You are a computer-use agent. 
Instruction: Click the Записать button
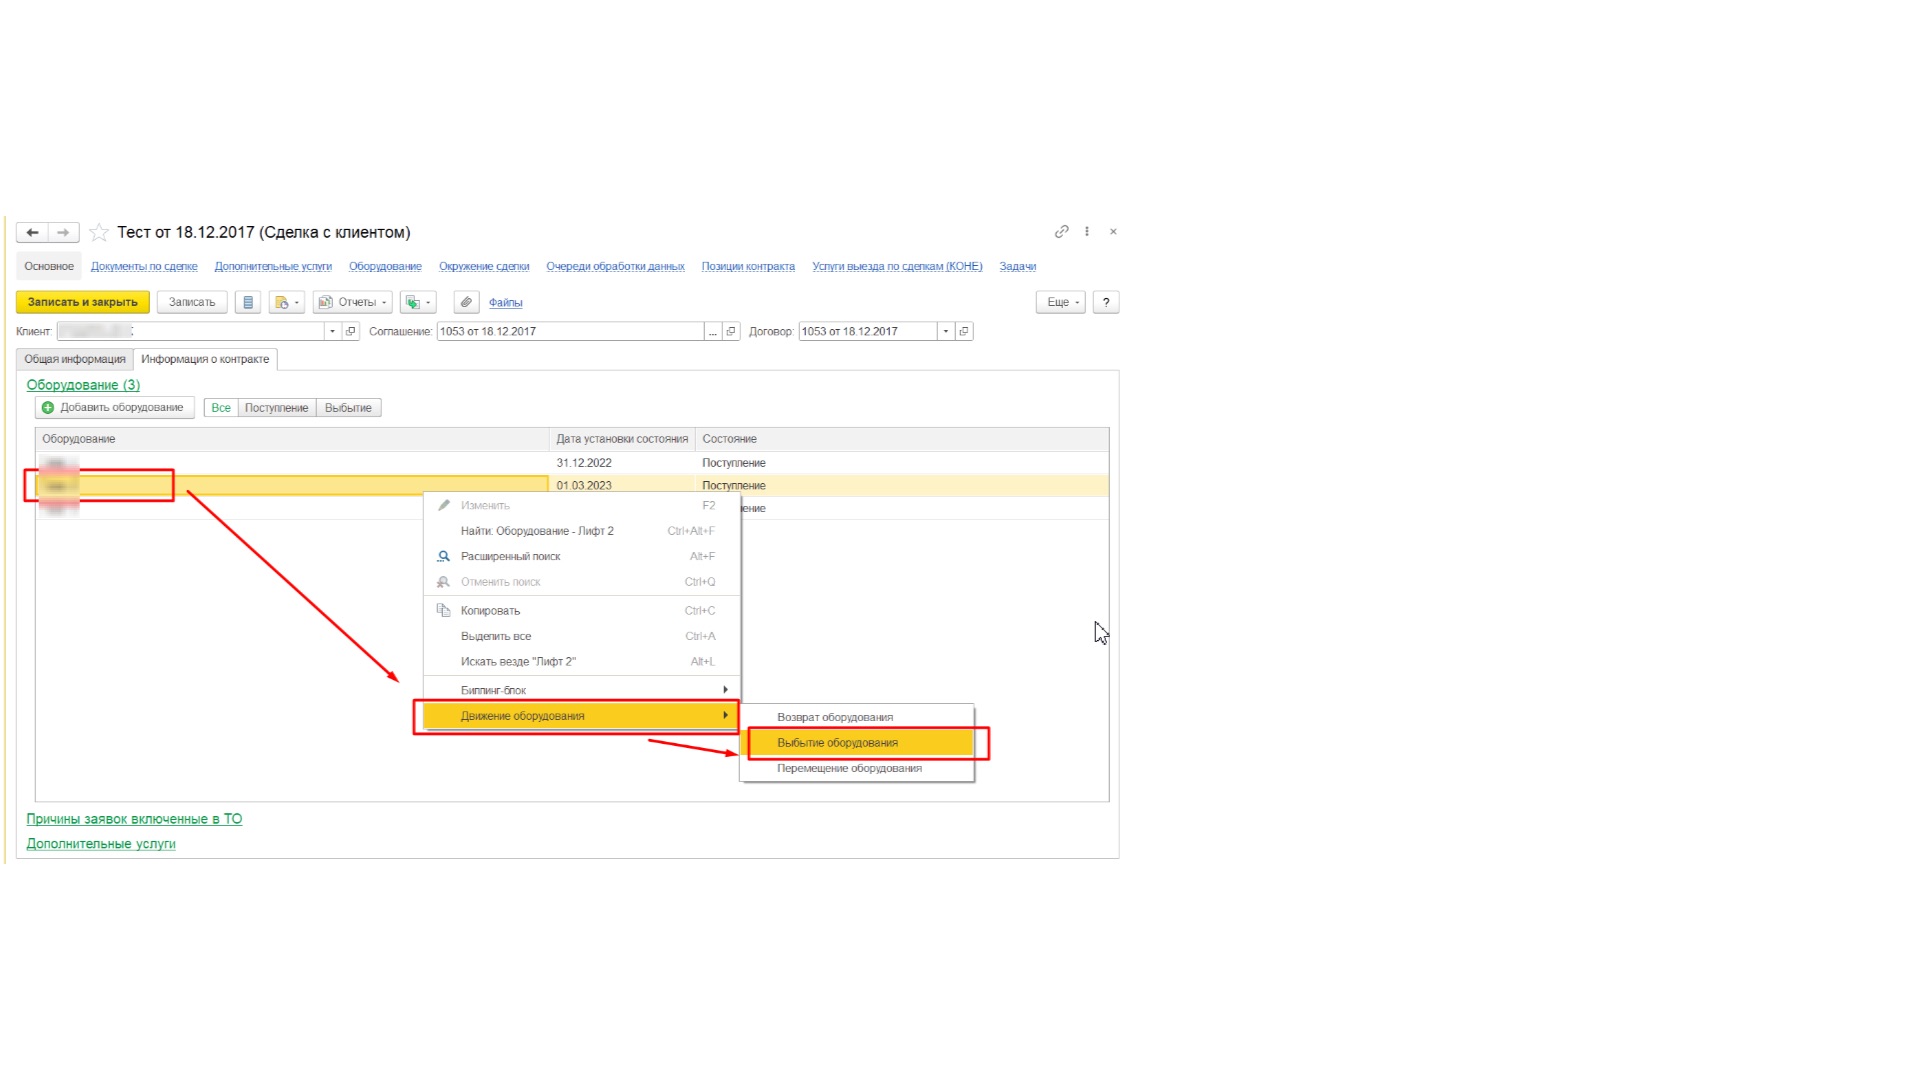(192, 302)
